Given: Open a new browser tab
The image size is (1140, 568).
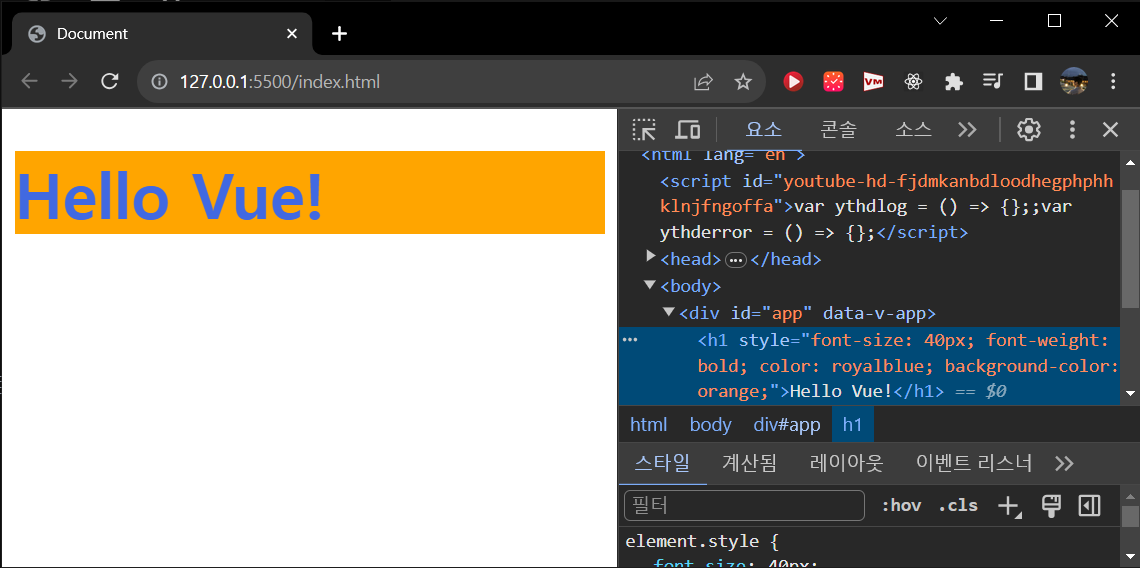Looking at the screenshot, I should point(339,33).
